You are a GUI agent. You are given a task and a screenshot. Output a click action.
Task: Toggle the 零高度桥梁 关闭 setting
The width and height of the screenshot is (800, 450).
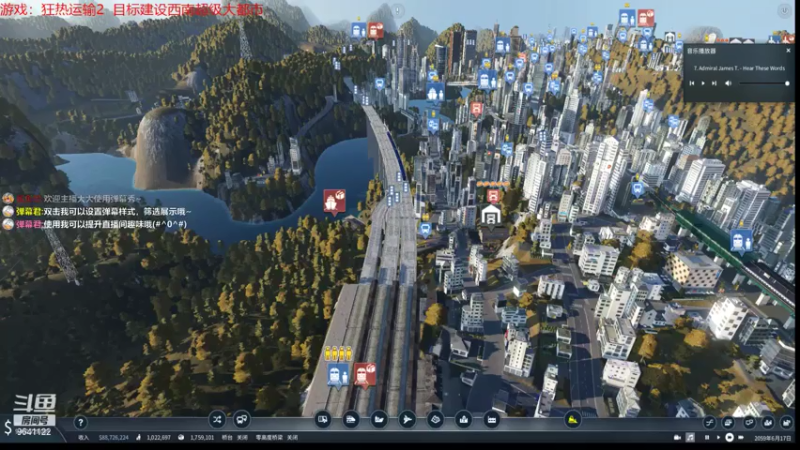click(x=277, y=437)
